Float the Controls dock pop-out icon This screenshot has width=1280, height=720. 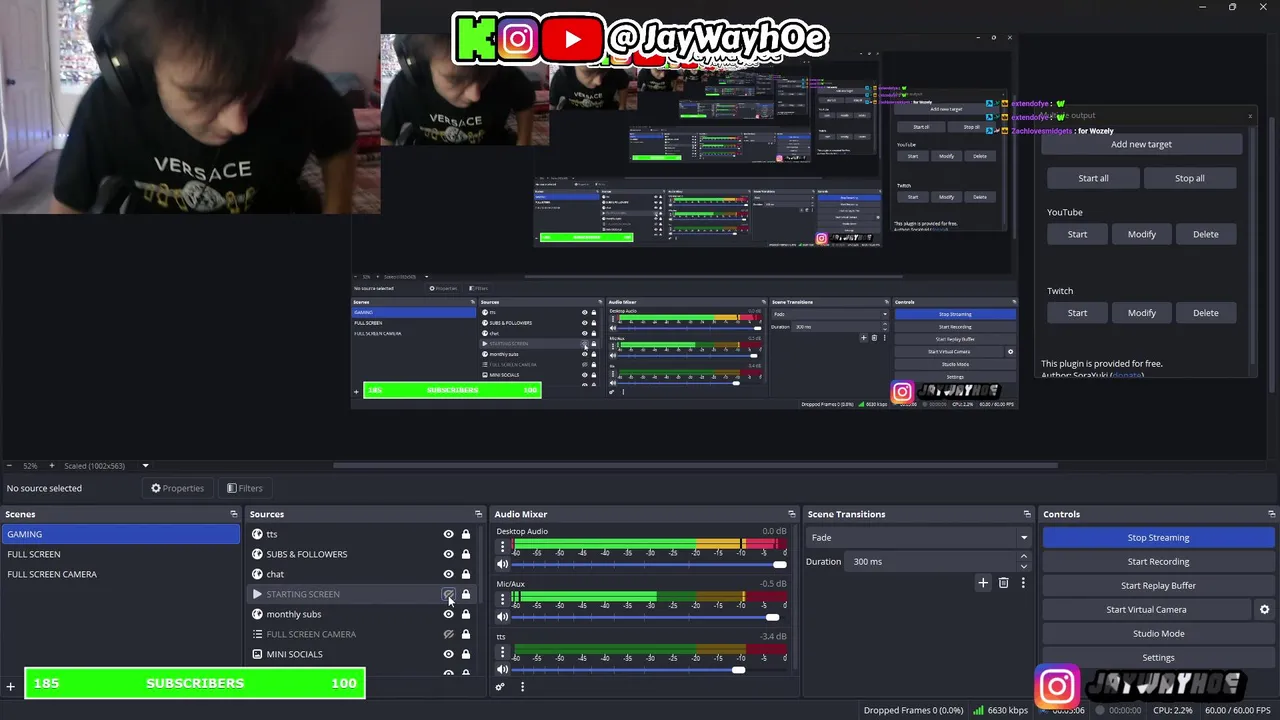1270,514
